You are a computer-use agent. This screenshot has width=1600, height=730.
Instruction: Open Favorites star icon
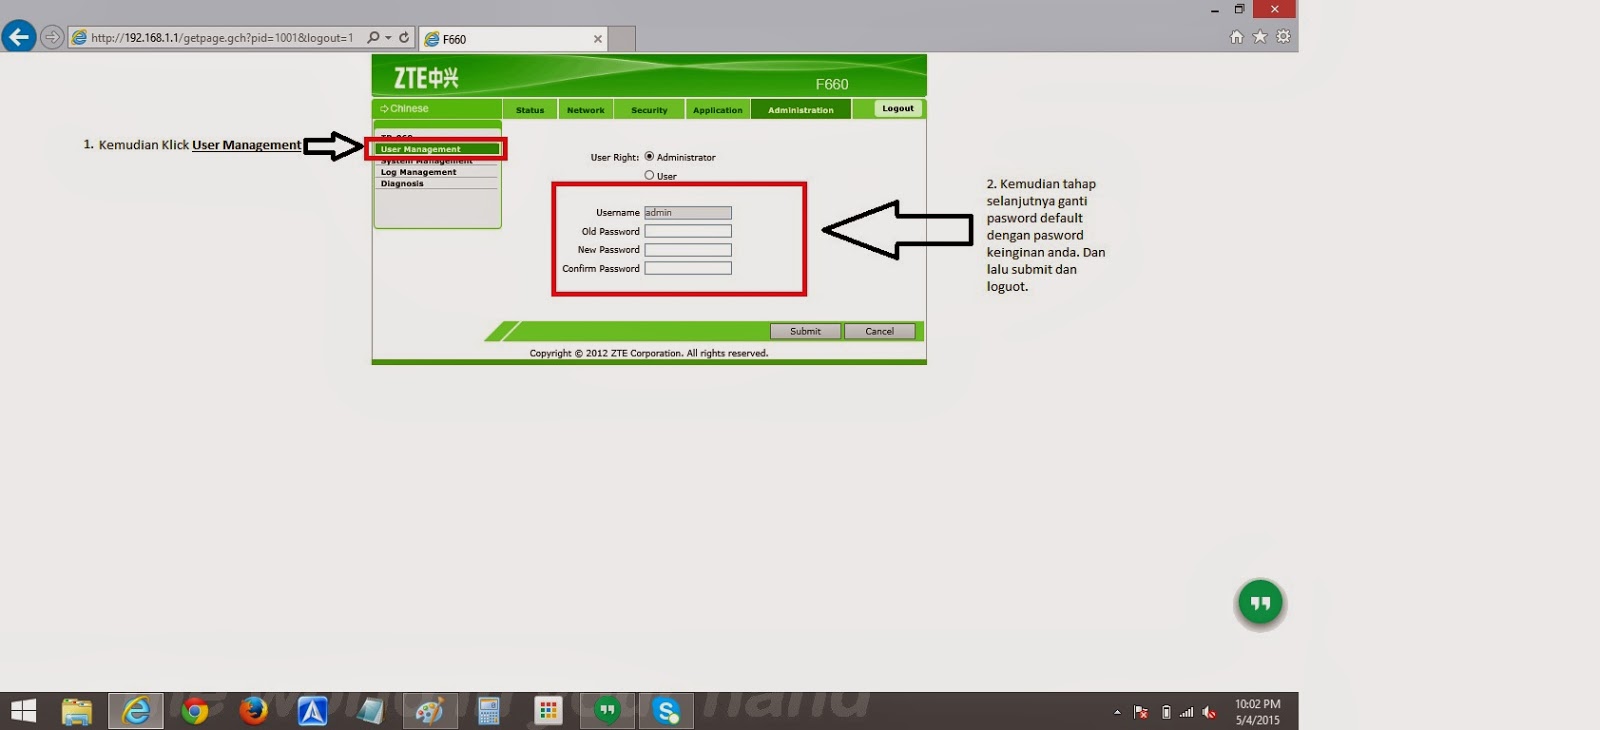click(1260, 37)
